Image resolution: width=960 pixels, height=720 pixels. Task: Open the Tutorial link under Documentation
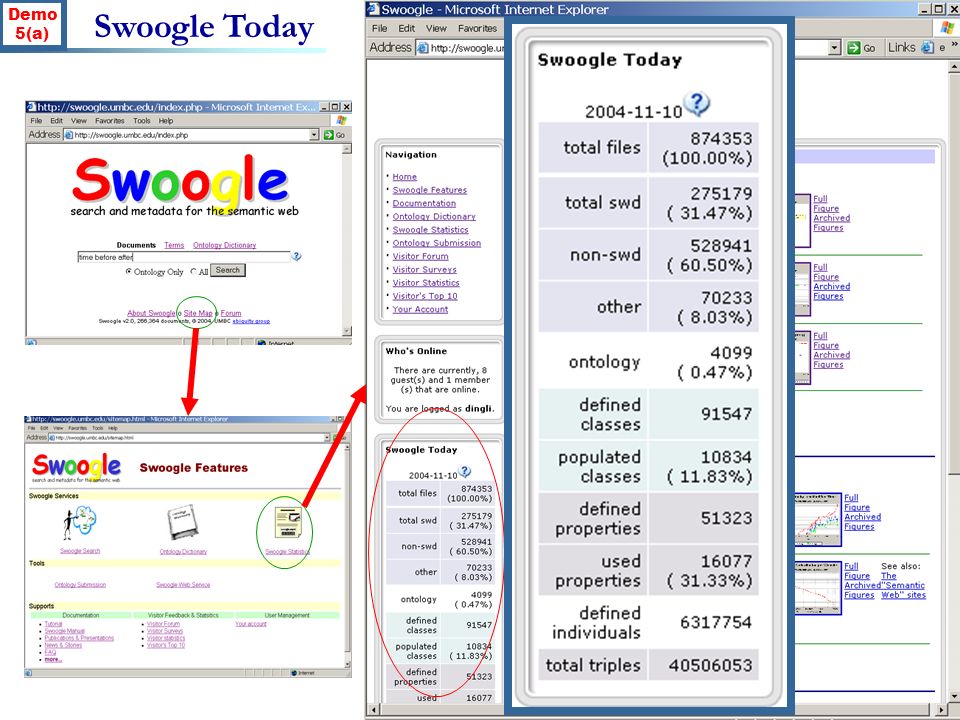pos(53,624)
